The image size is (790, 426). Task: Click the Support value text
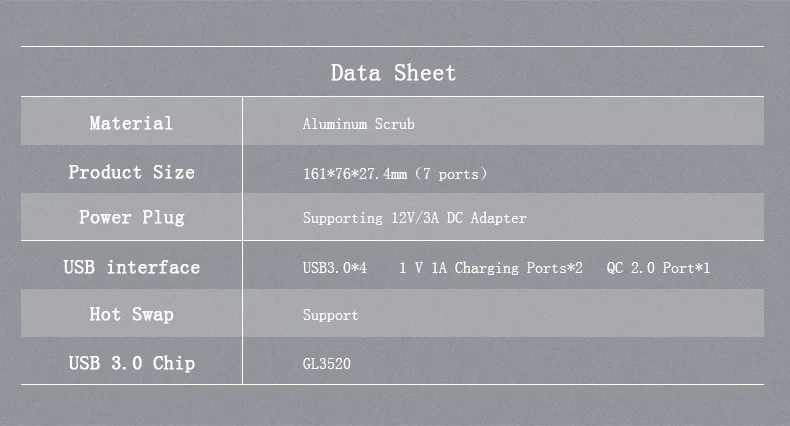(330, 316)
